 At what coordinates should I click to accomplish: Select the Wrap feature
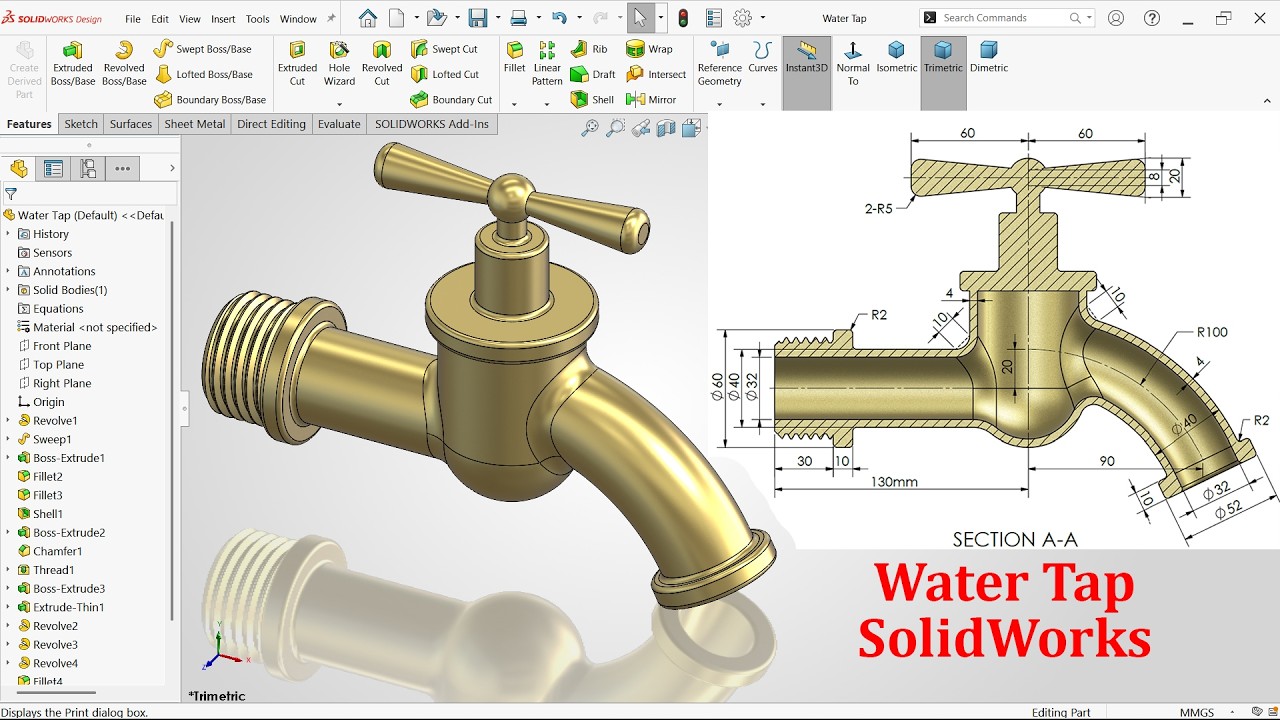tap(649, 49)
